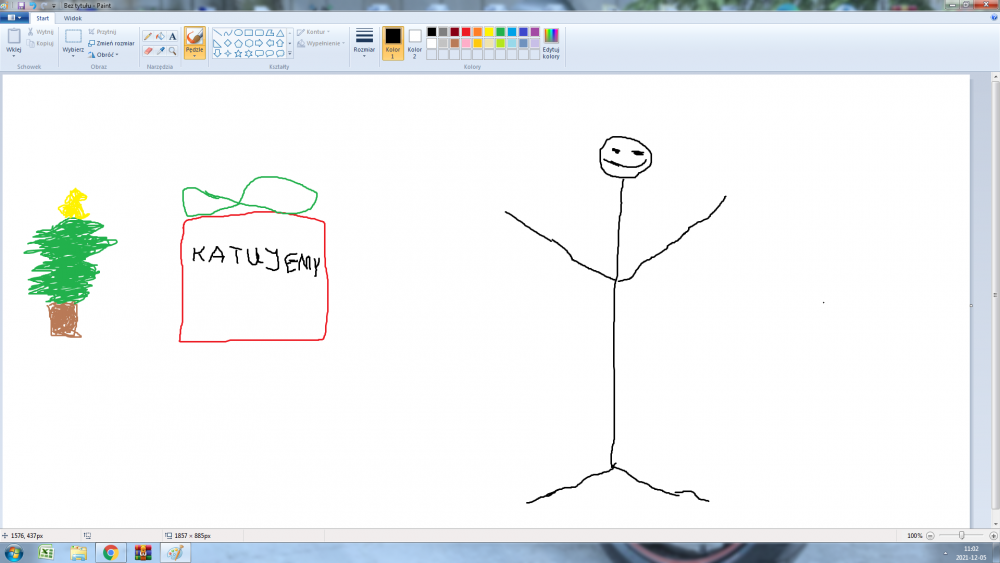Click the Przytnij crop button
The height and width of the screenshot is (563, 1000).
[x=102, y=32]
